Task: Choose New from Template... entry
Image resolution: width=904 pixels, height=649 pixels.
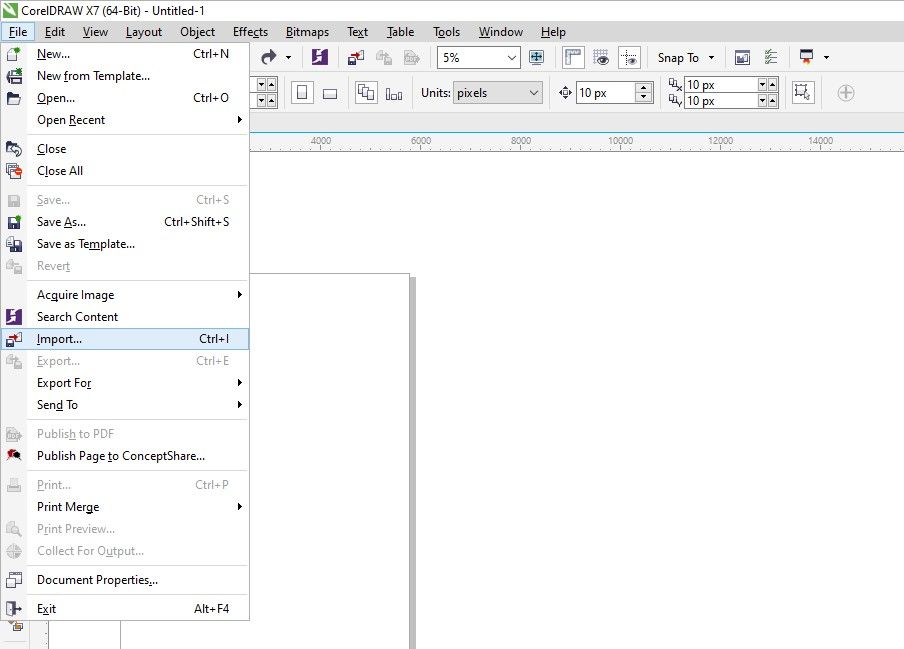Action: 125,76
